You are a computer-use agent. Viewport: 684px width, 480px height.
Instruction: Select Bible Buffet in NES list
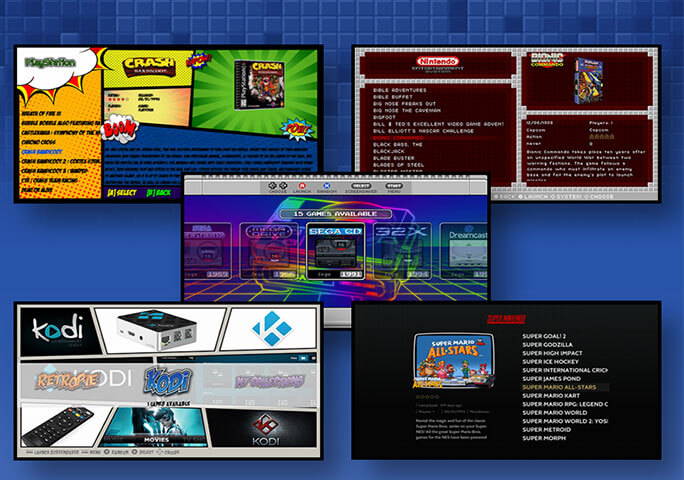coord(393,97)
